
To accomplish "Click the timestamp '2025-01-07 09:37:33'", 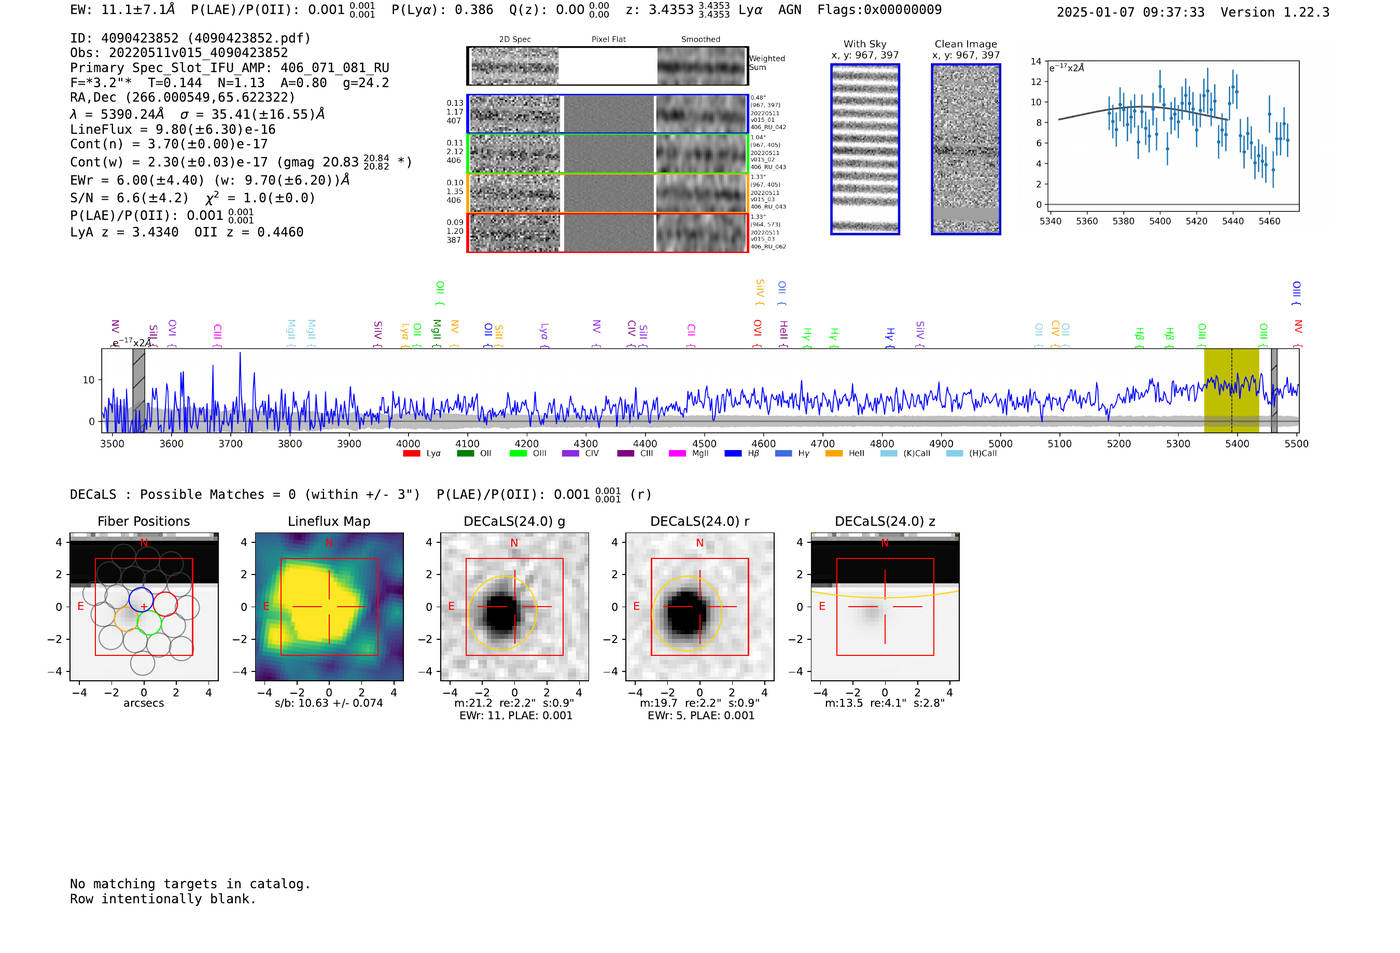I will coord(1131,13).
